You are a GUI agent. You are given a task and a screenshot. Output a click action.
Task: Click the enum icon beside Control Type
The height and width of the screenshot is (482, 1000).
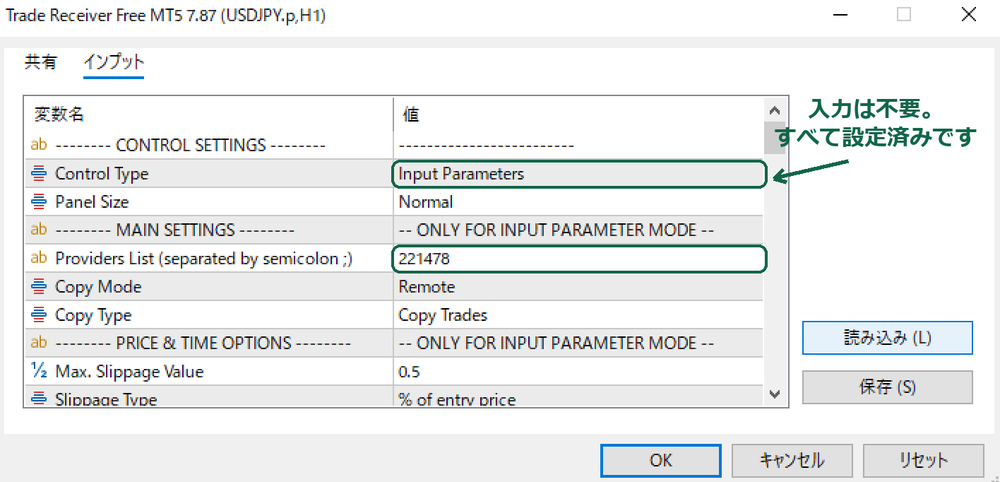[x=39, y=173]
